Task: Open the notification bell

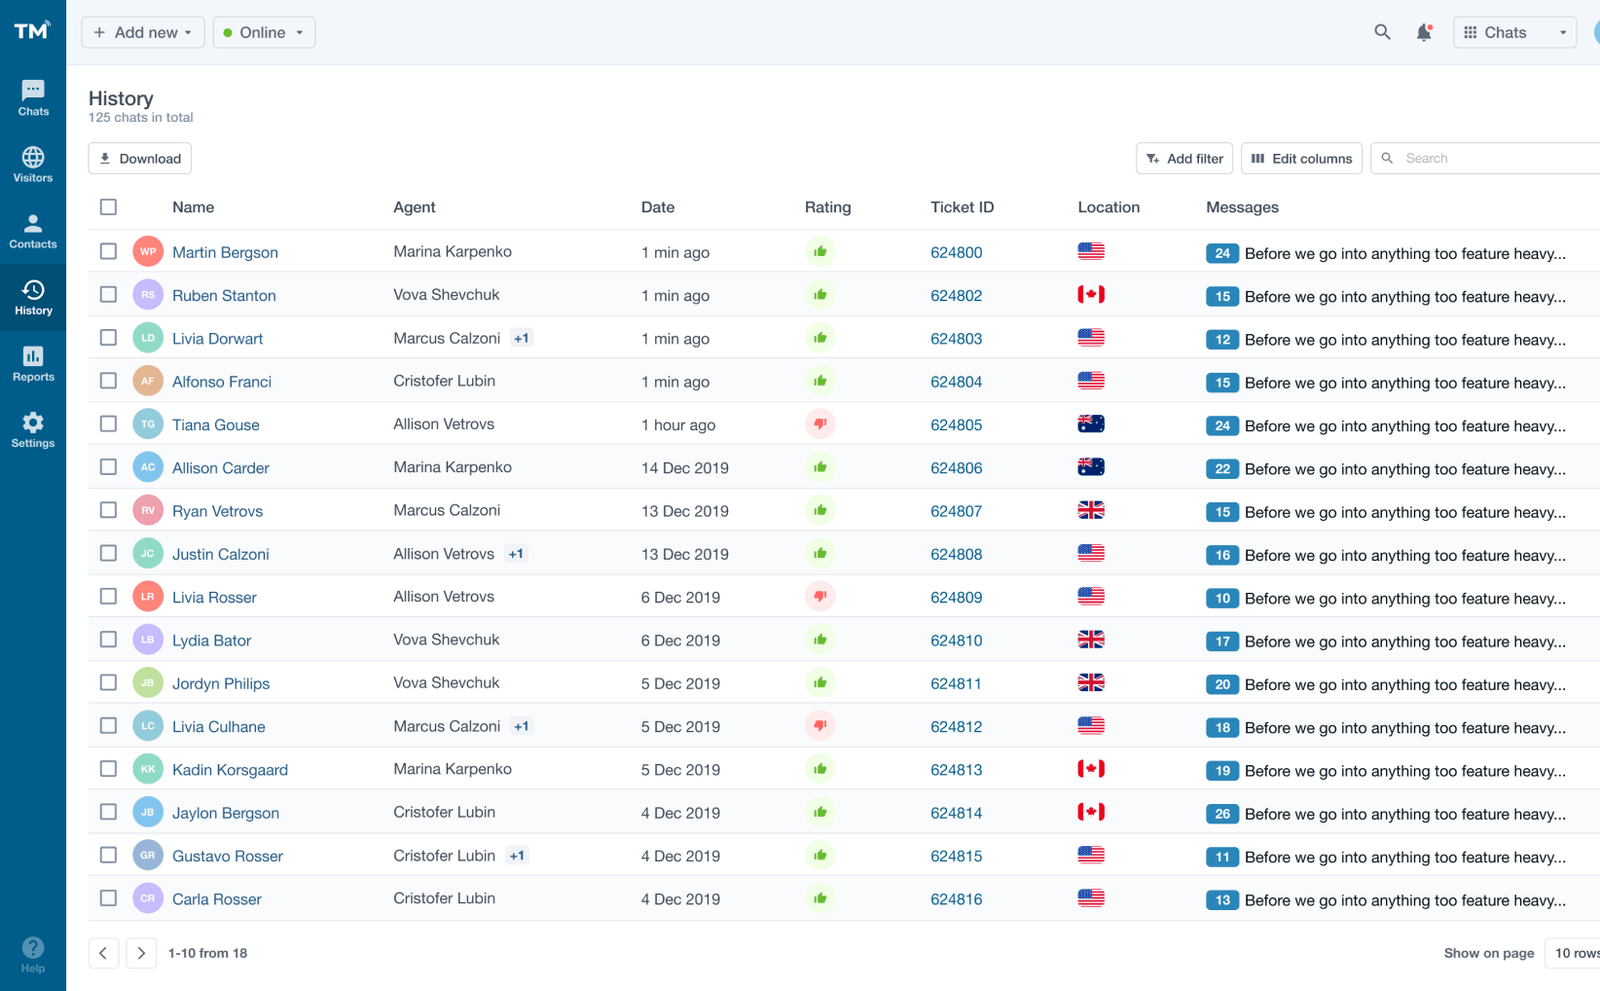Action: click(x=1423, y=31)
